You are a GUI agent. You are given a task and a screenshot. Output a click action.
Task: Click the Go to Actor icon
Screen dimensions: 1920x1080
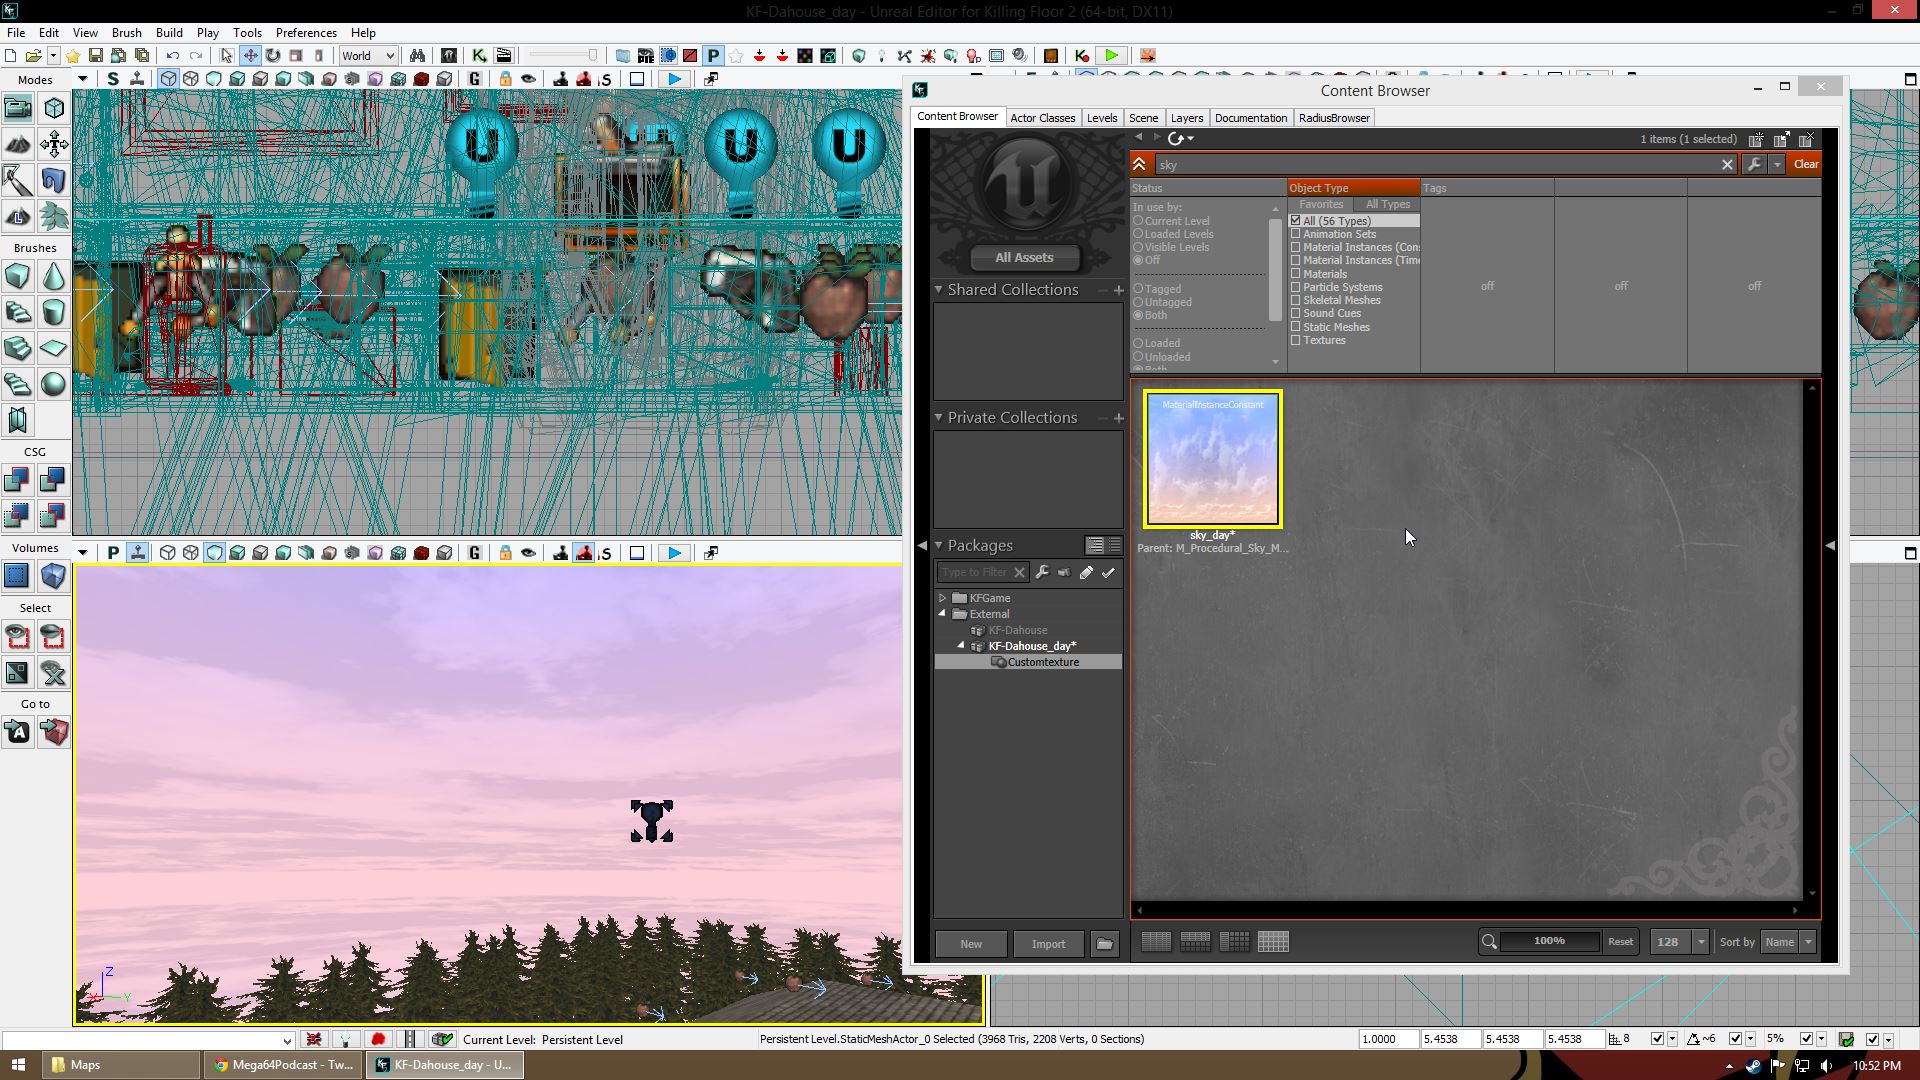click(x=17, y=732)
